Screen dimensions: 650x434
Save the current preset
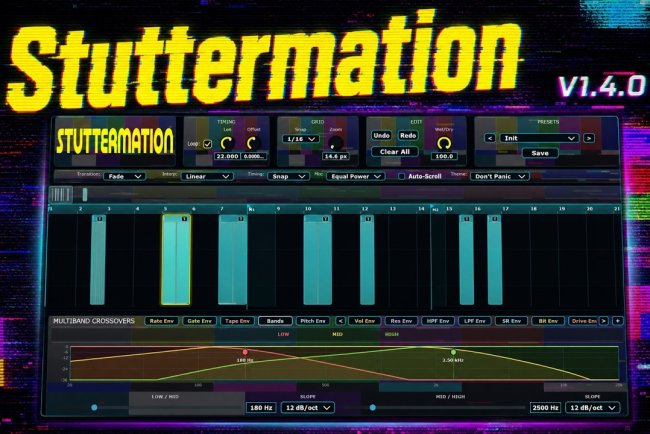540,153
